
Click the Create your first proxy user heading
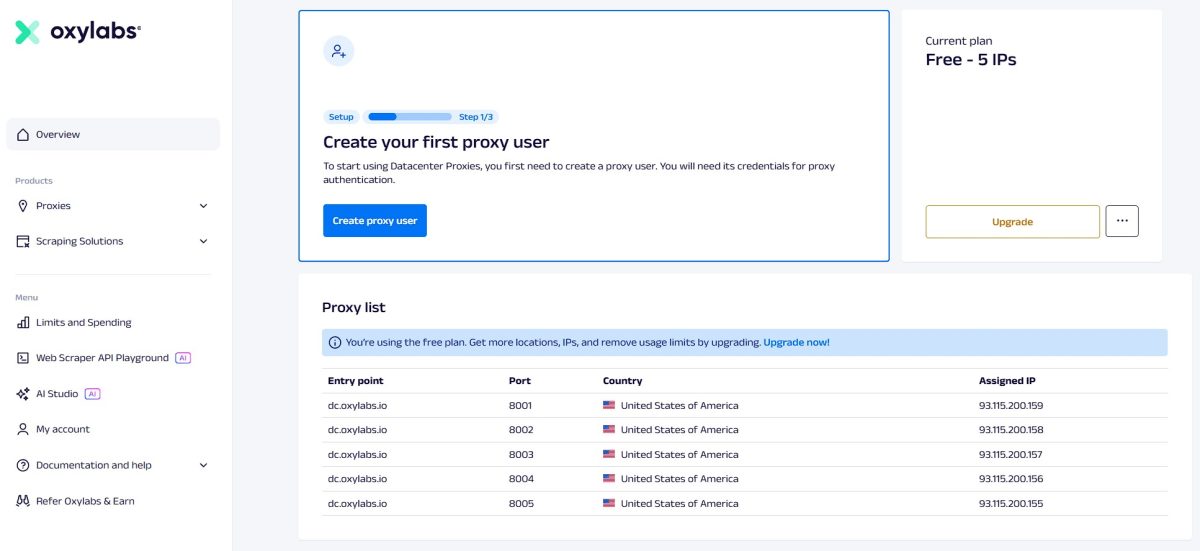(x=436, y=142)
